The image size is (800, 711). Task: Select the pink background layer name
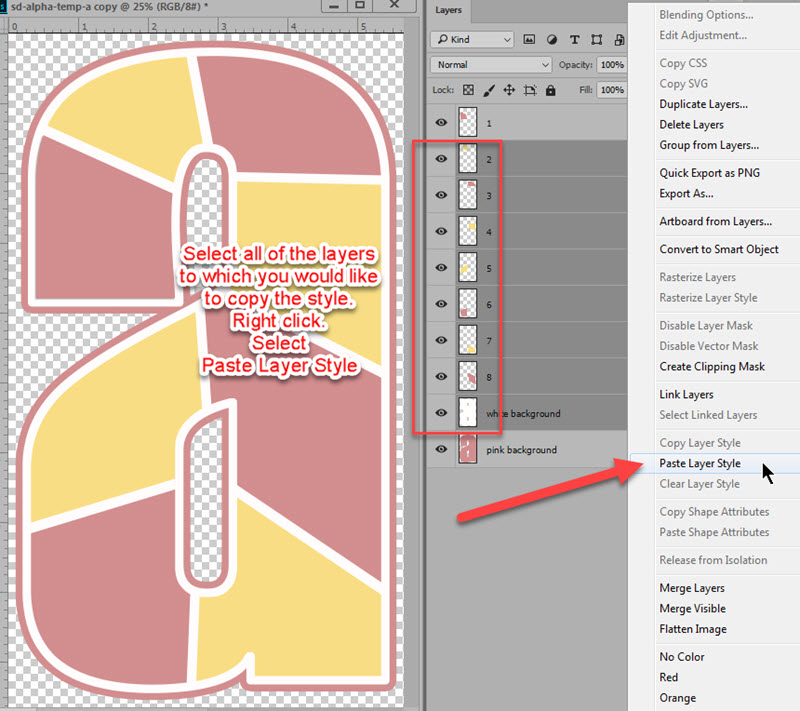[521, 450]
